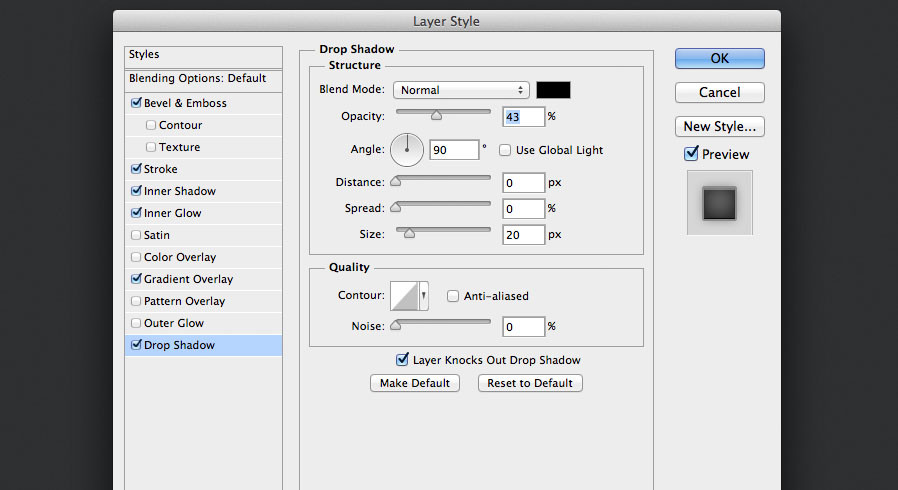Select the Bevel & Emboss label
Screen dimensions: 898x490
coord(186,103)
